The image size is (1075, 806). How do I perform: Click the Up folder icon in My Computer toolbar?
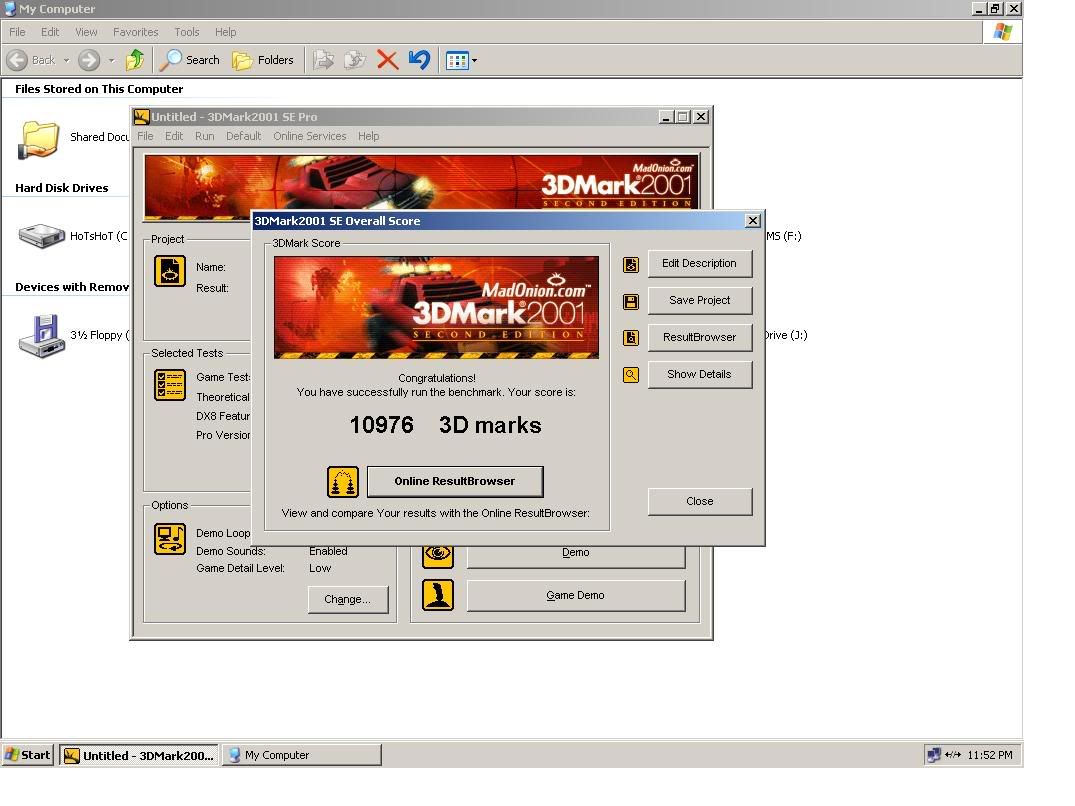135,60
